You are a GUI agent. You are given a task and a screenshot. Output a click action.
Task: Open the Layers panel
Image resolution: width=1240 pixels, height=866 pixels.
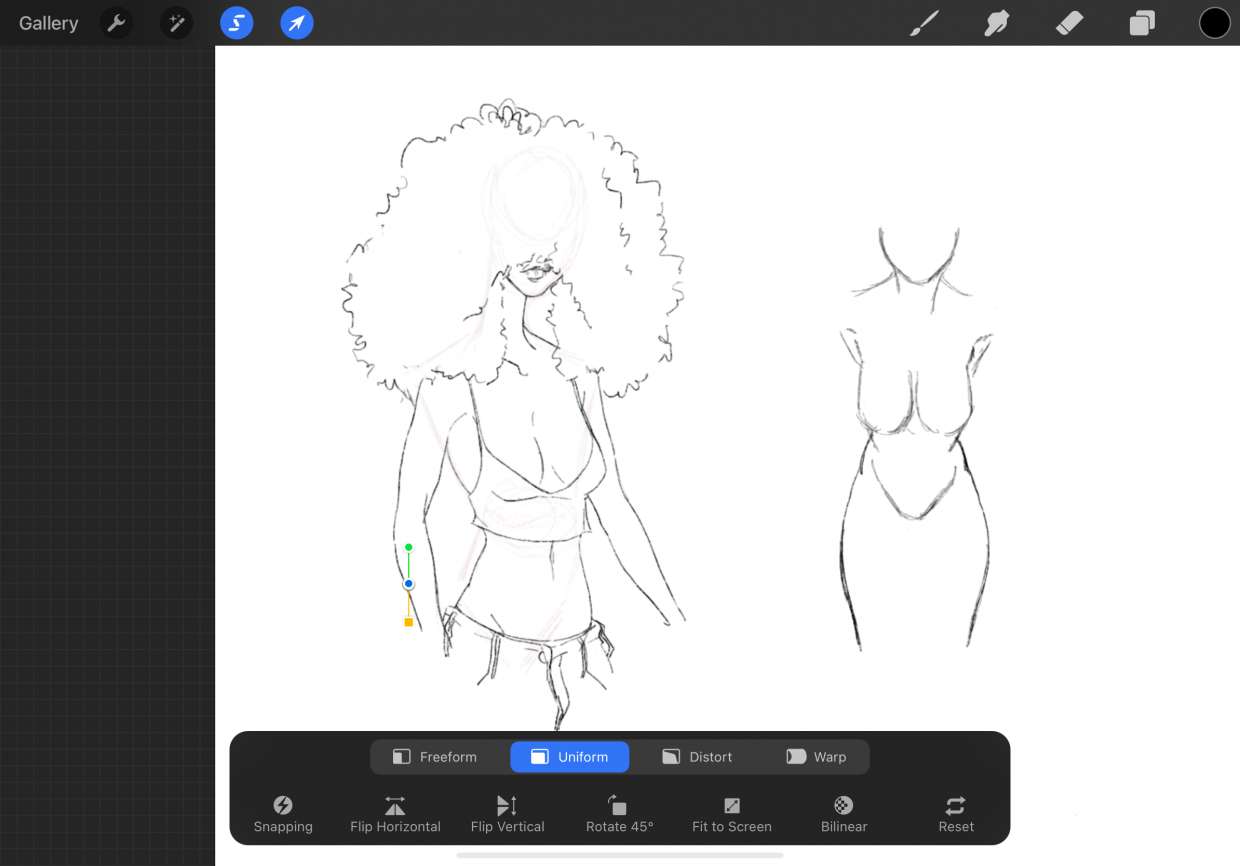coord(1142,23)
